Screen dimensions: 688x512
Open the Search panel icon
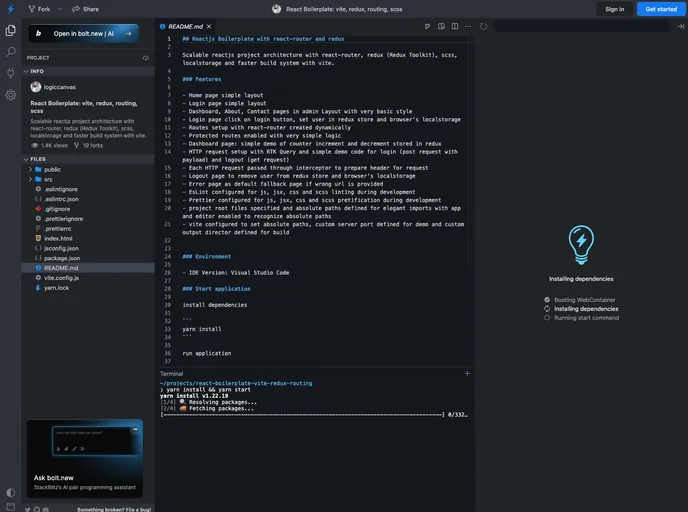click(x=10, y=51)
